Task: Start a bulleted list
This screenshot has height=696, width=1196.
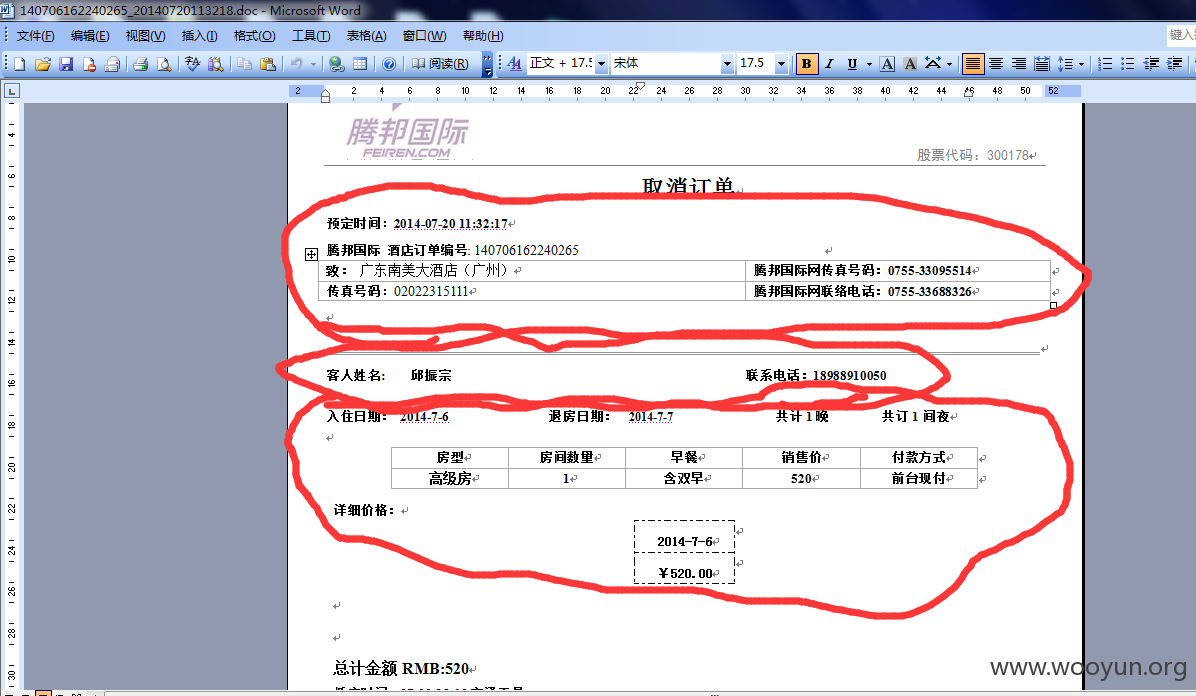Action: 1127,64
